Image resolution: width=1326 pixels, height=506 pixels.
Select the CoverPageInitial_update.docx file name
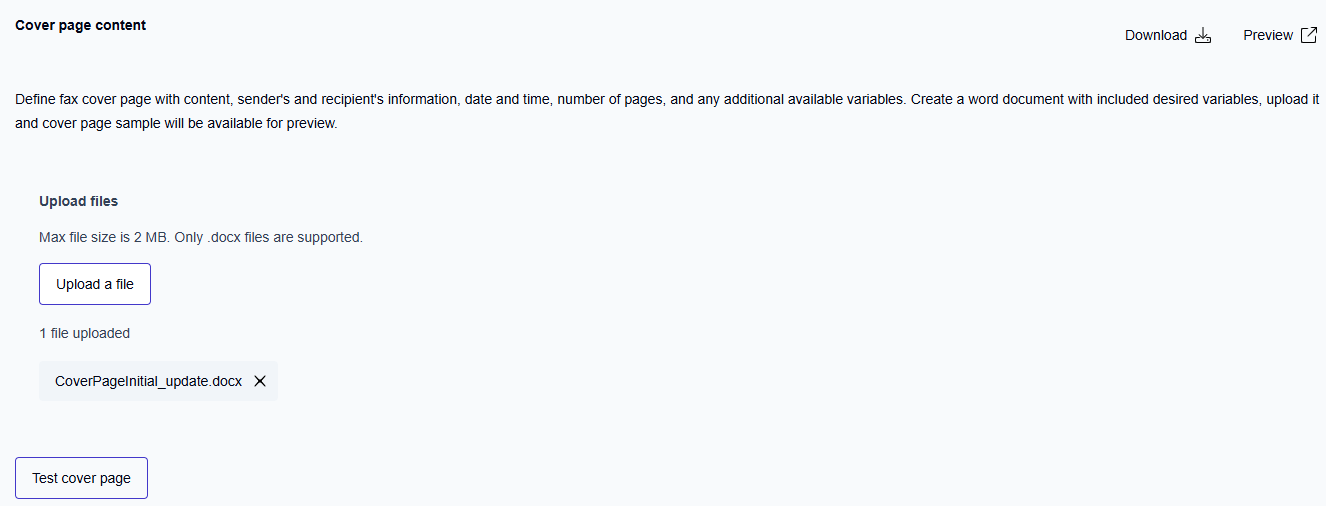pos(148,381)
